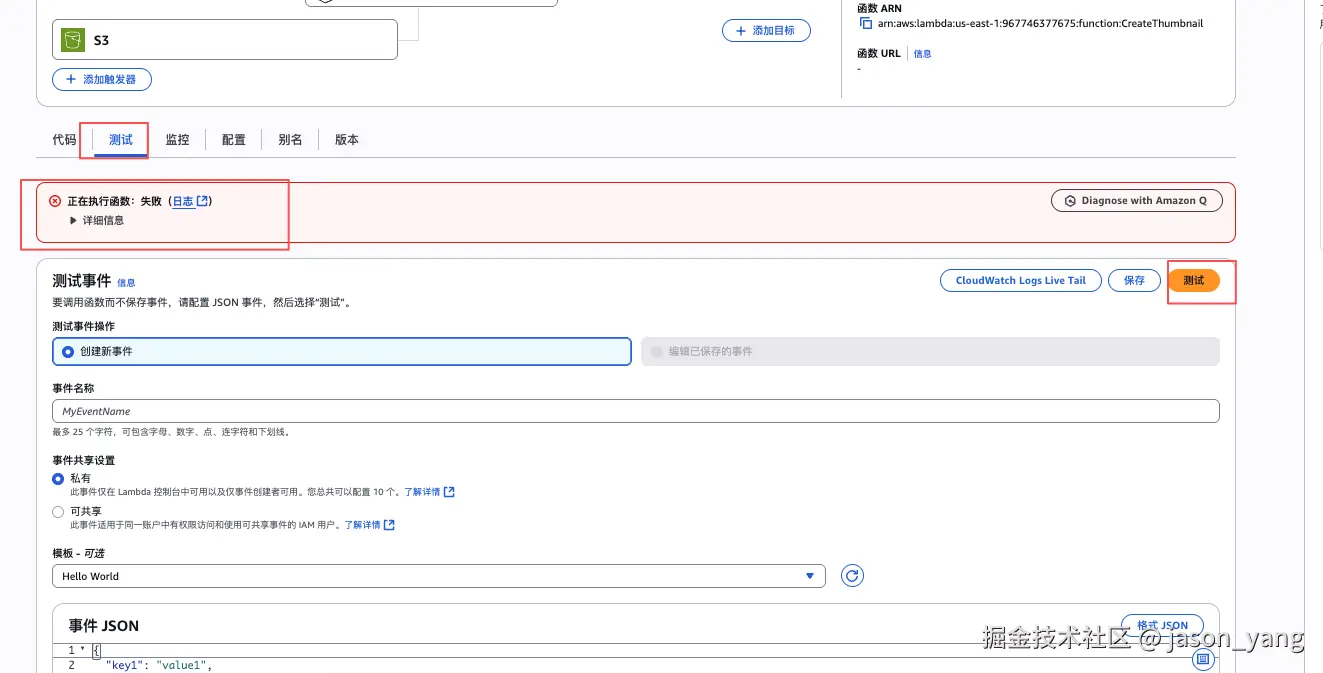Click the function ARN text
The width and height of the screenshot is (1323, 673).
pos(1040,23)
